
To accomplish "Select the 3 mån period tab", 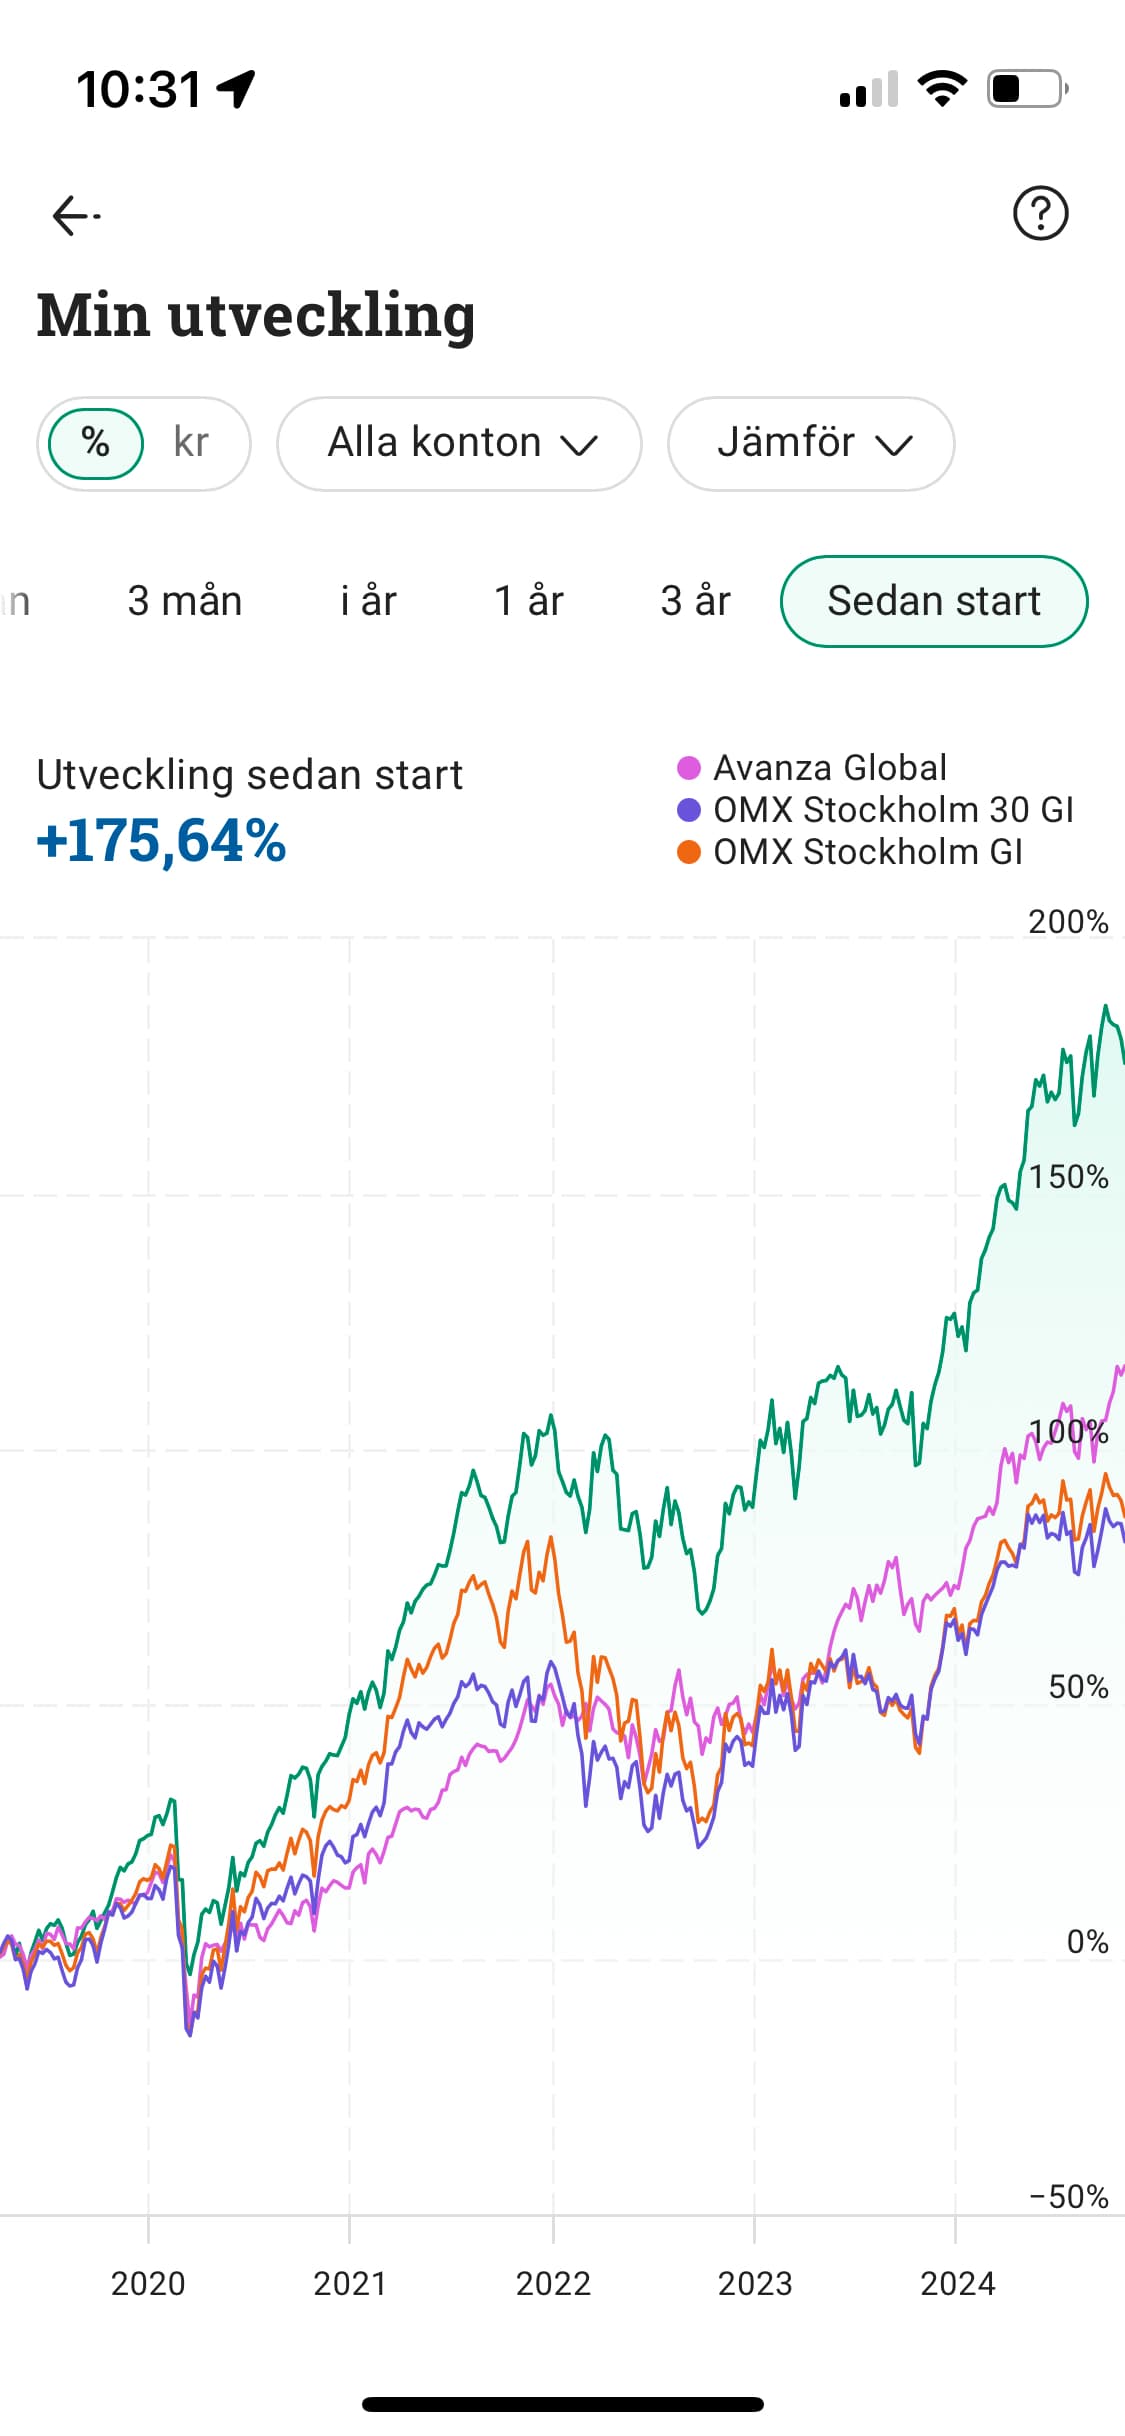I will (185, 601).
